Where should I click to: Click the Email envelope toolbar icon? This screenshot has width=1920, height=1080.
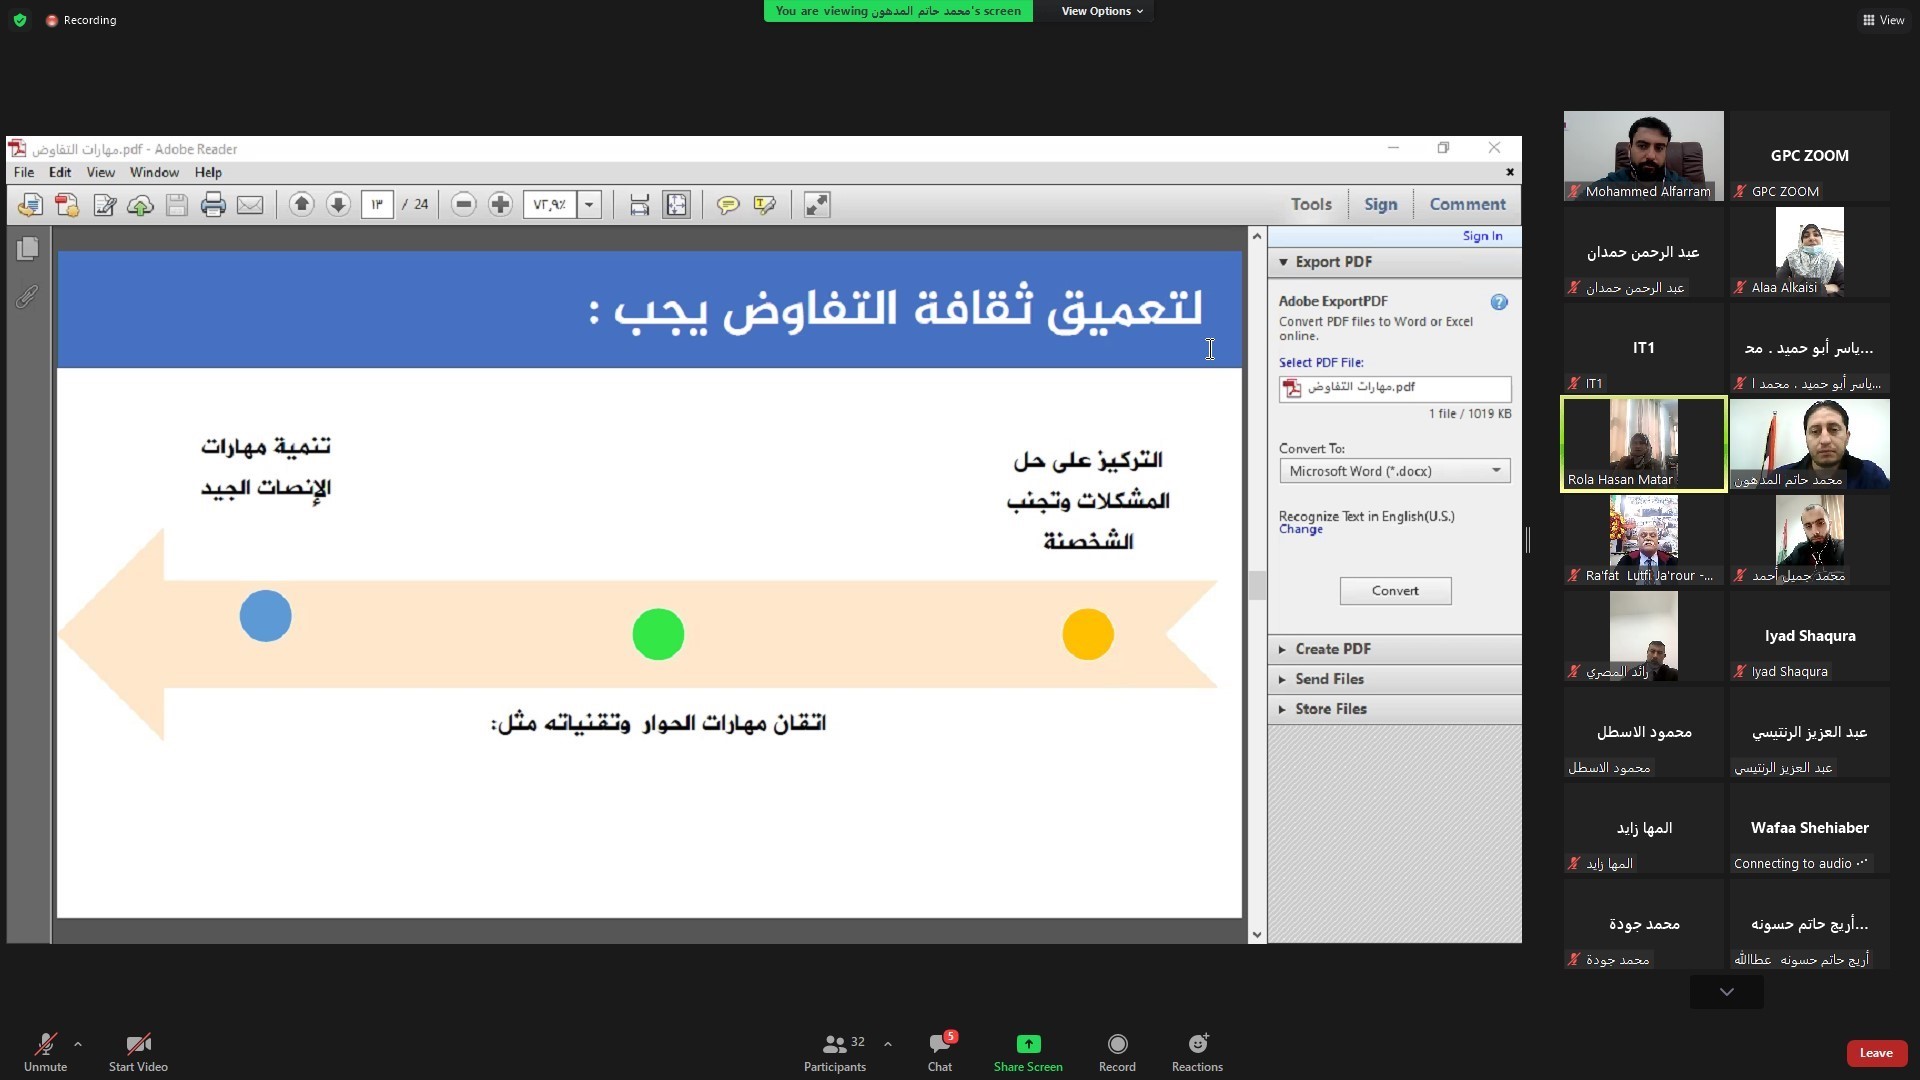pyautogui.click(x=250, y=205)
